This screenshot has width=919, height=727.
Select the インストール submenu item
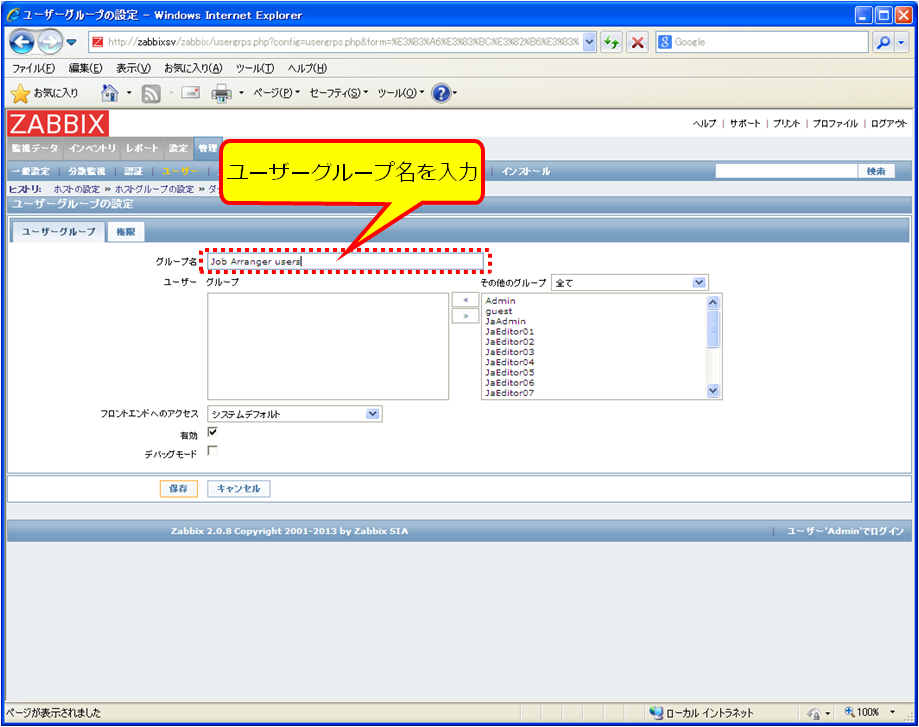[x=526, y=171]
